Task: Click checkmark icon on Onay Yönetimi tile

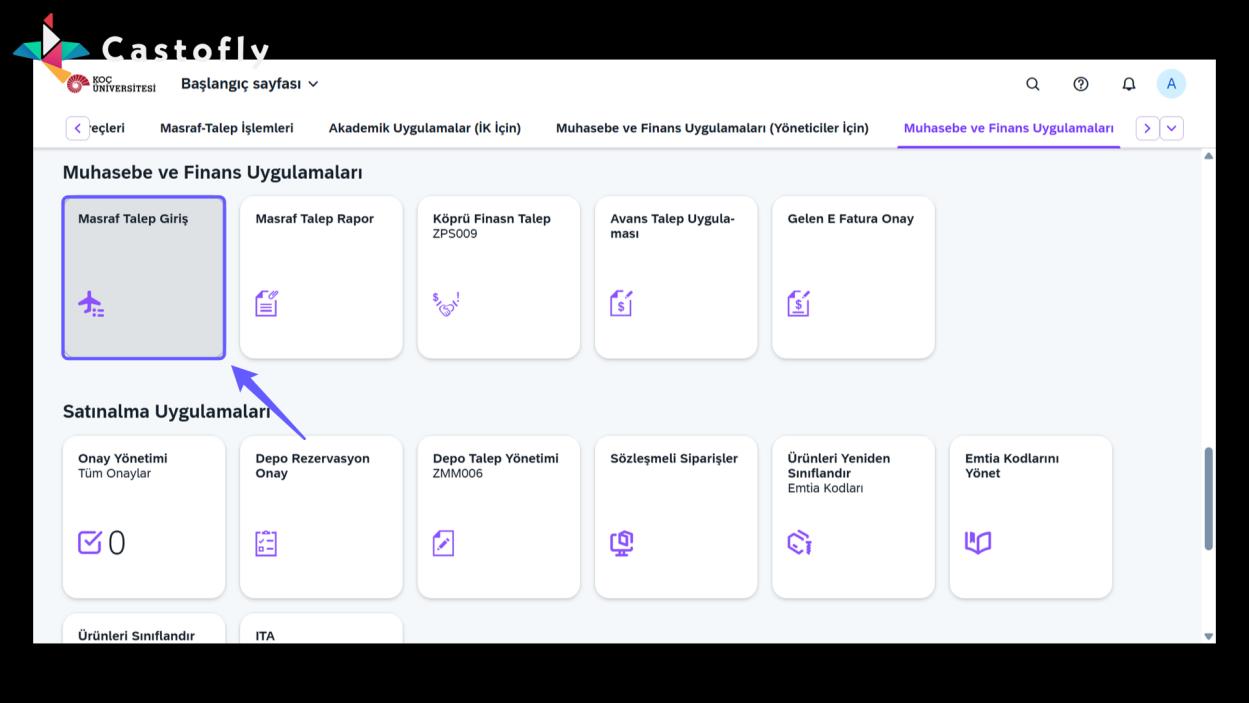Action: point(90,542)
